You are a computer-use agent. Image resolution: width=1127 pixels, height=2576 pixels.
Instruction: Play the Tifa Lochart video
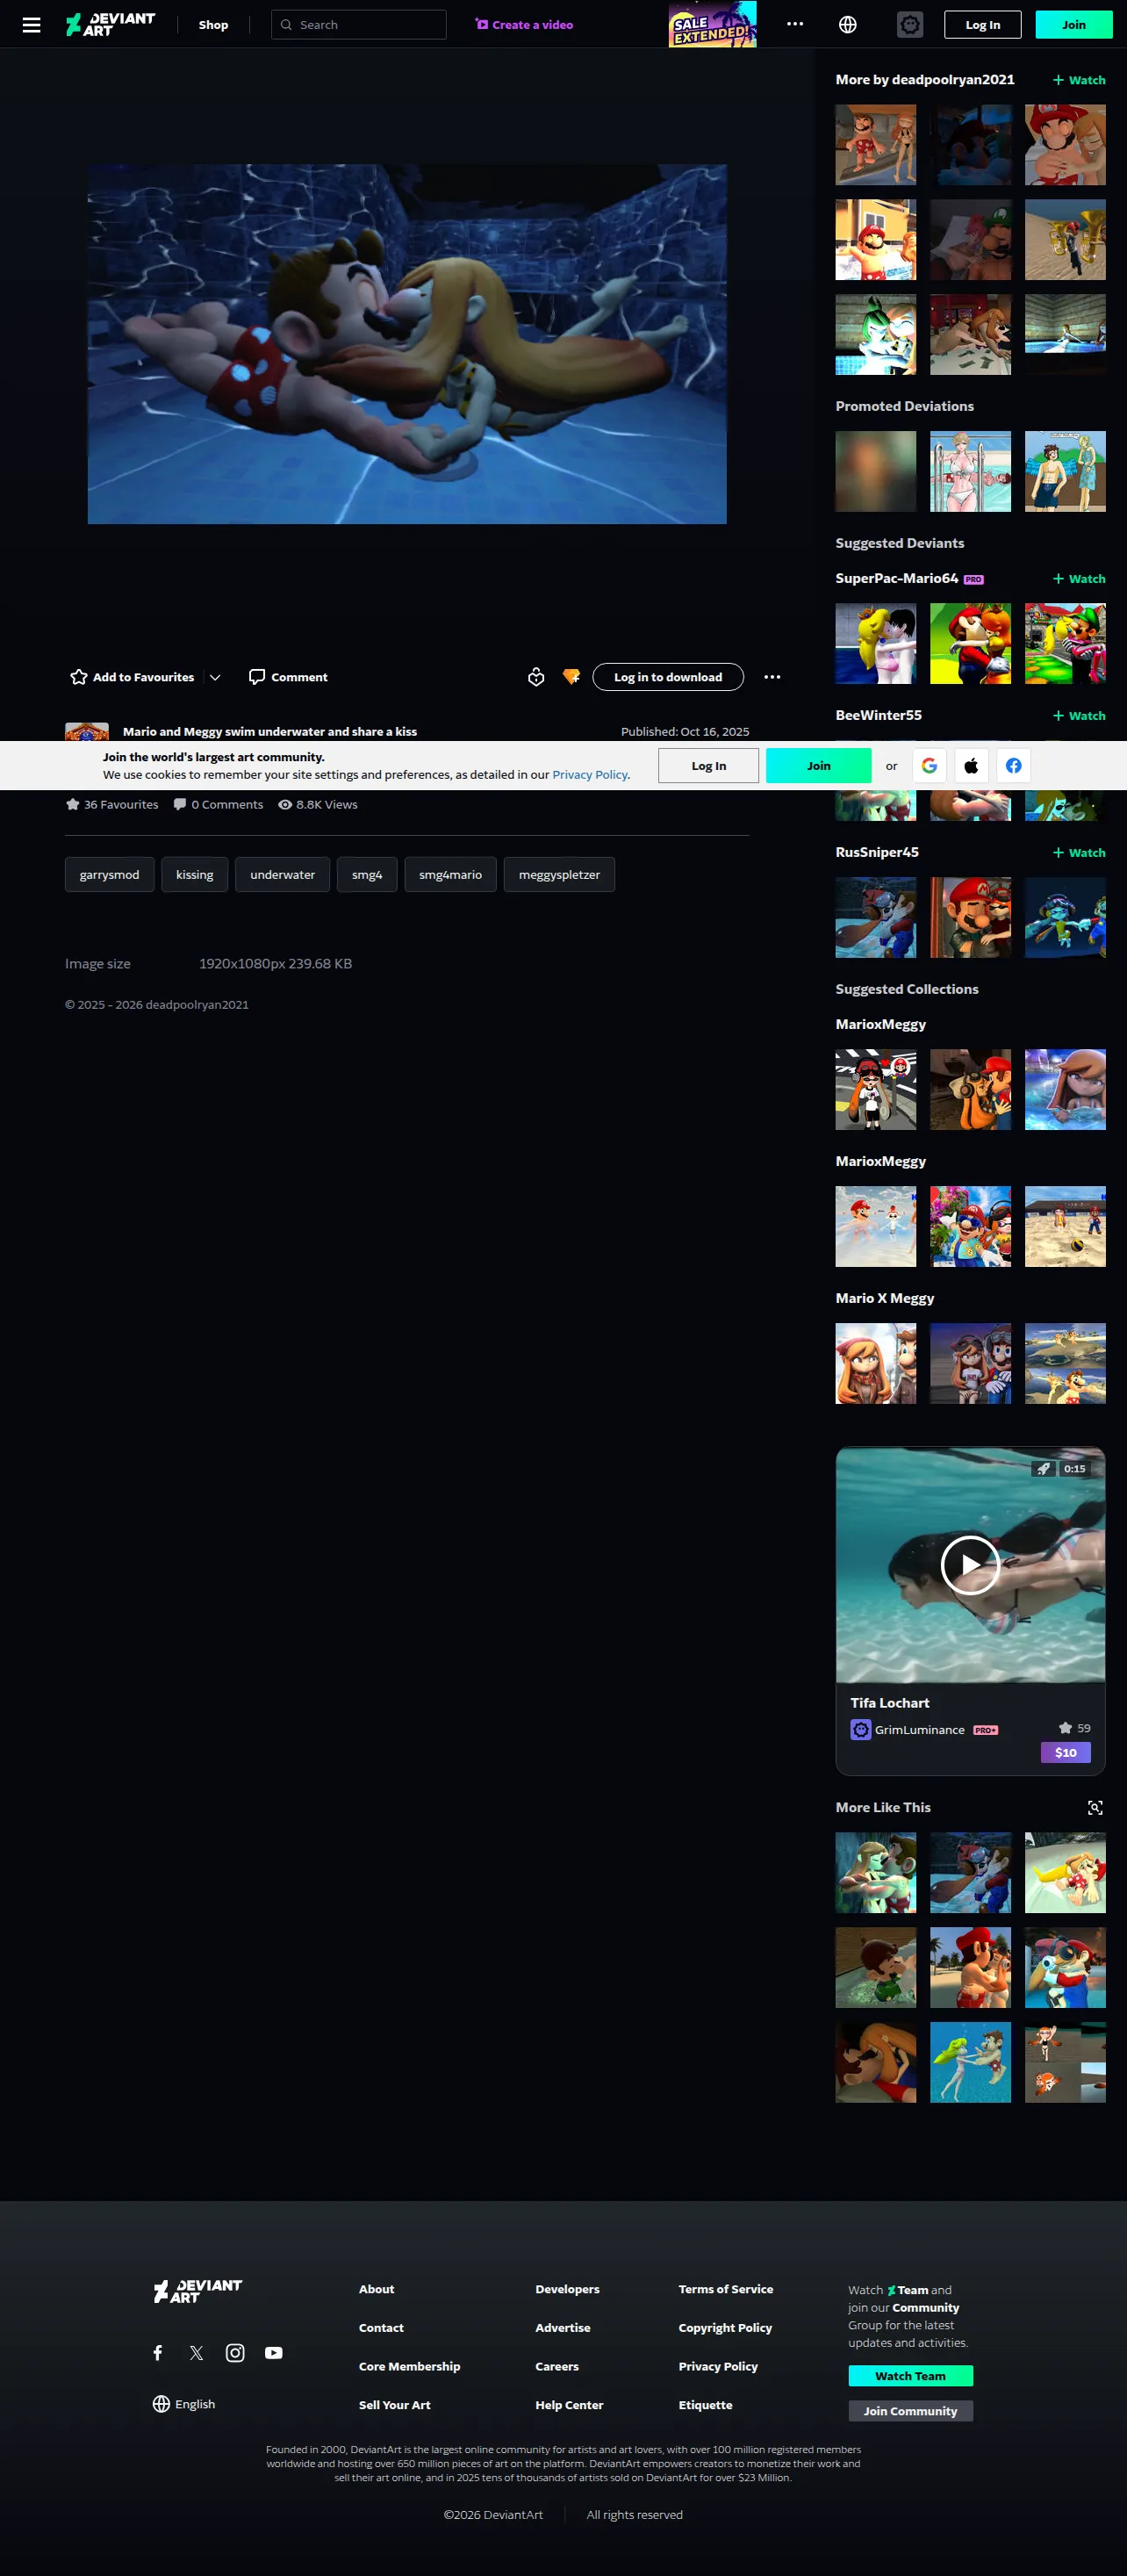(970, 1565)
